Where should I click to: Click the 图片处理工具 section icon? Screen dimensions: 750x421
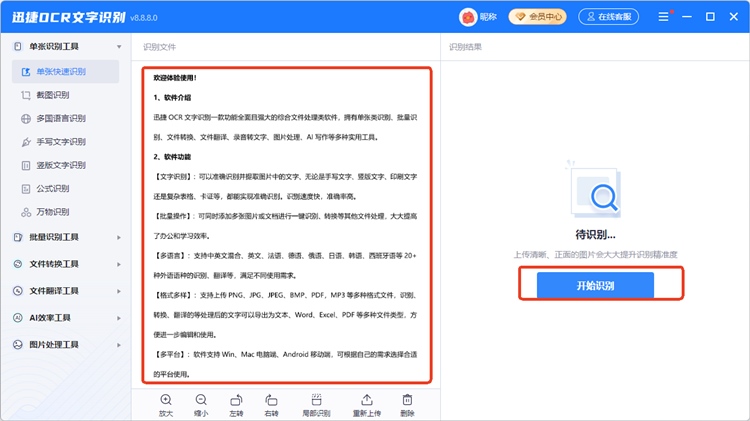pyautogui.click(x=18, y=344)
